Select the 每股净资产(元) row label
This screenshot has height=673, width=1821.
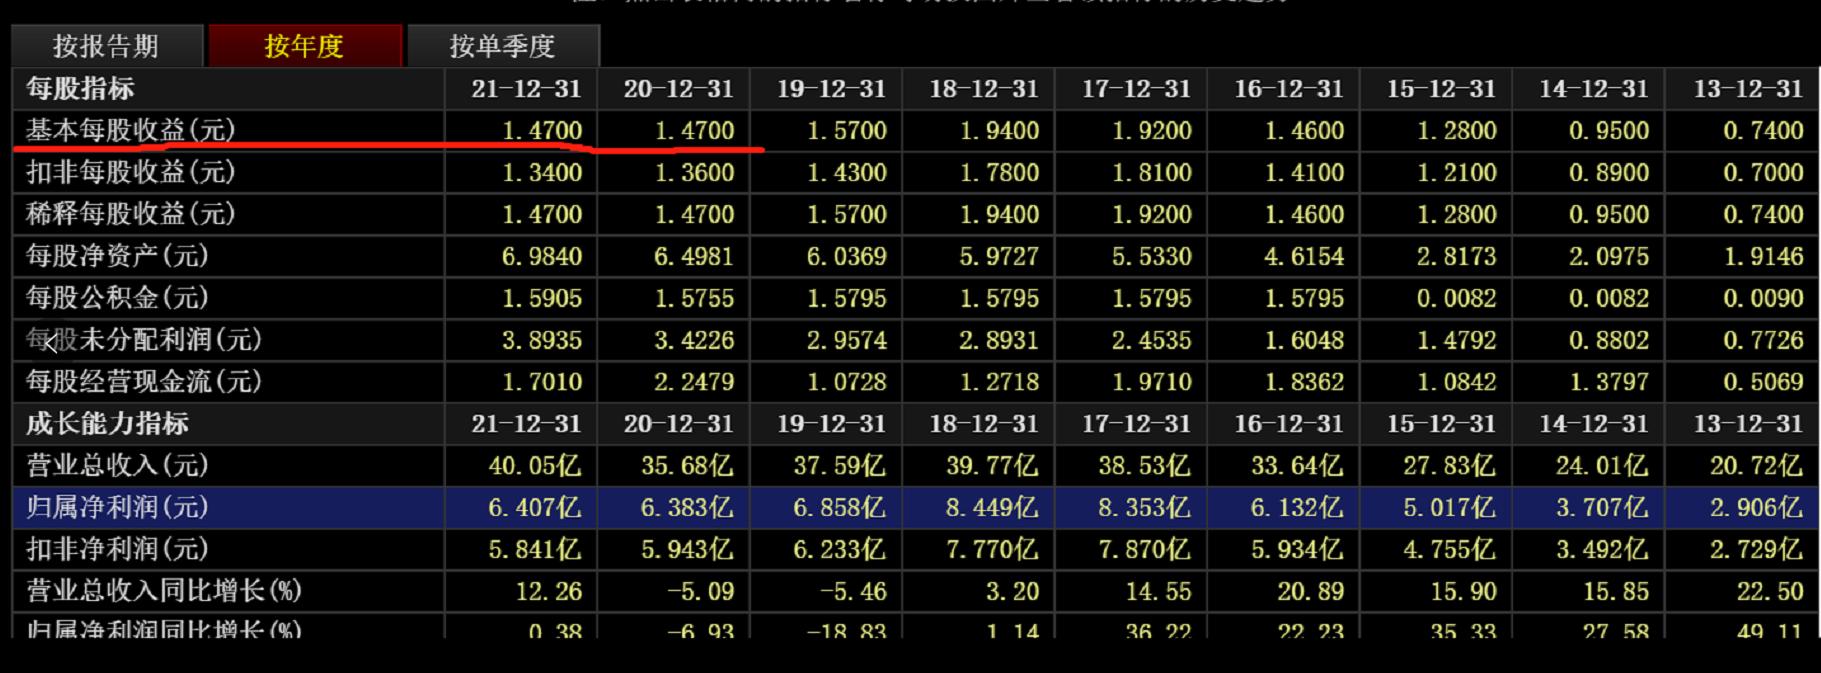(x=118, y=256)
